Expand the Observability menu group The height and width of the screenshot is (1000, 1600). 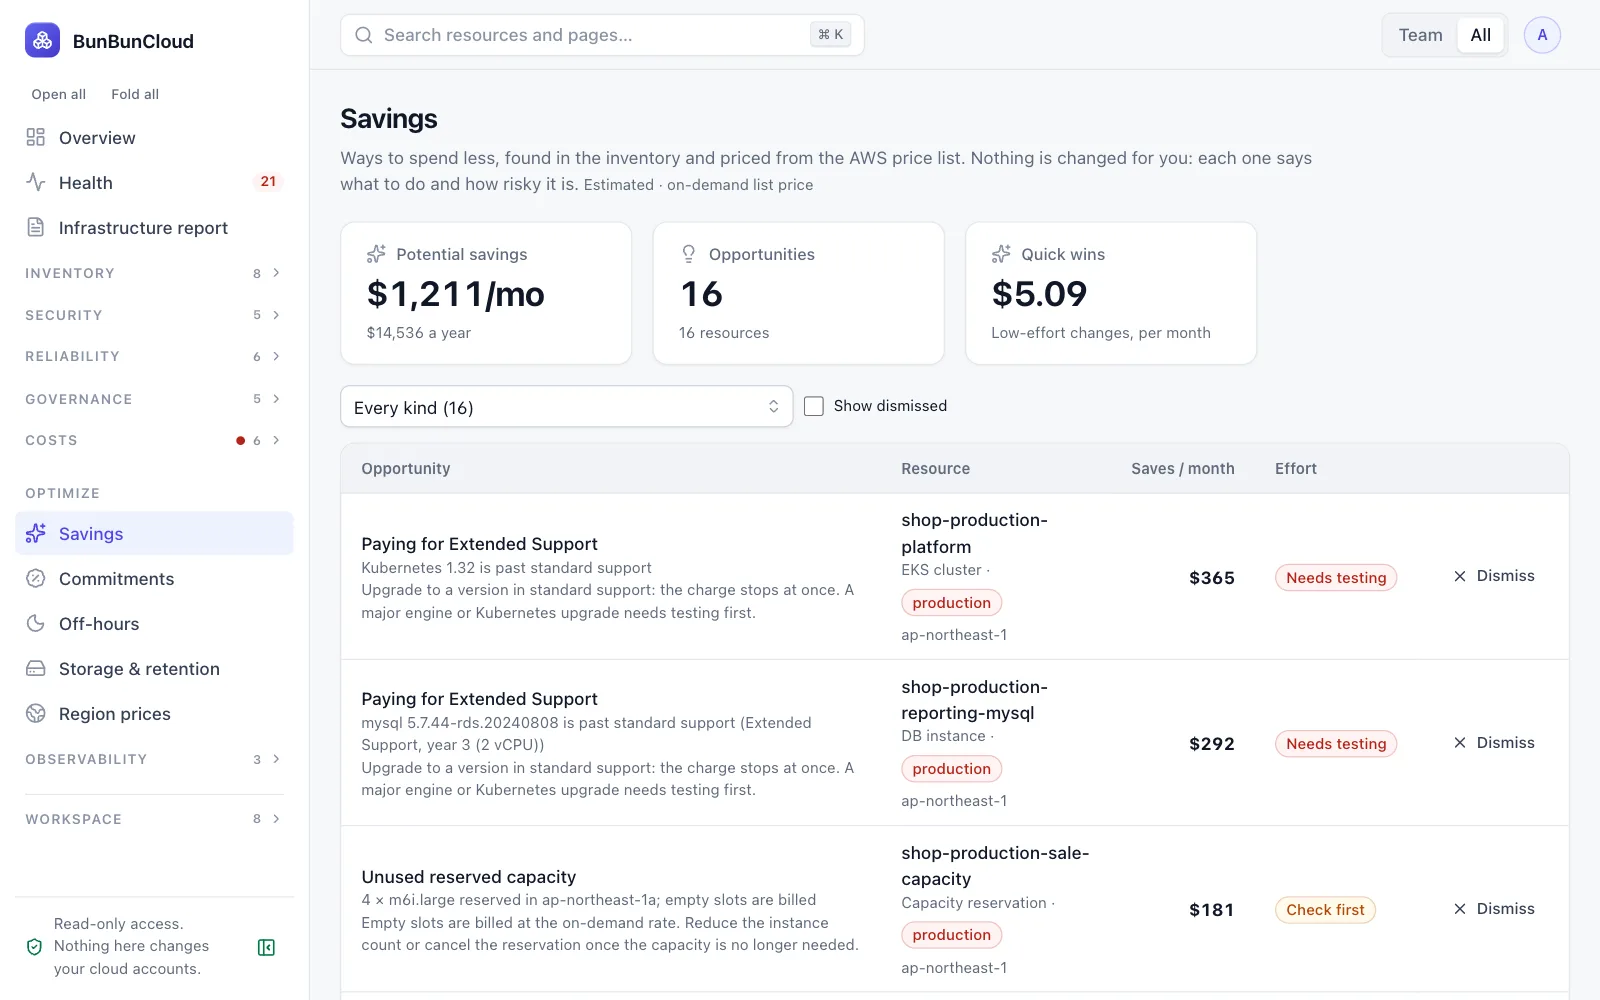click(x=154, y=759)
